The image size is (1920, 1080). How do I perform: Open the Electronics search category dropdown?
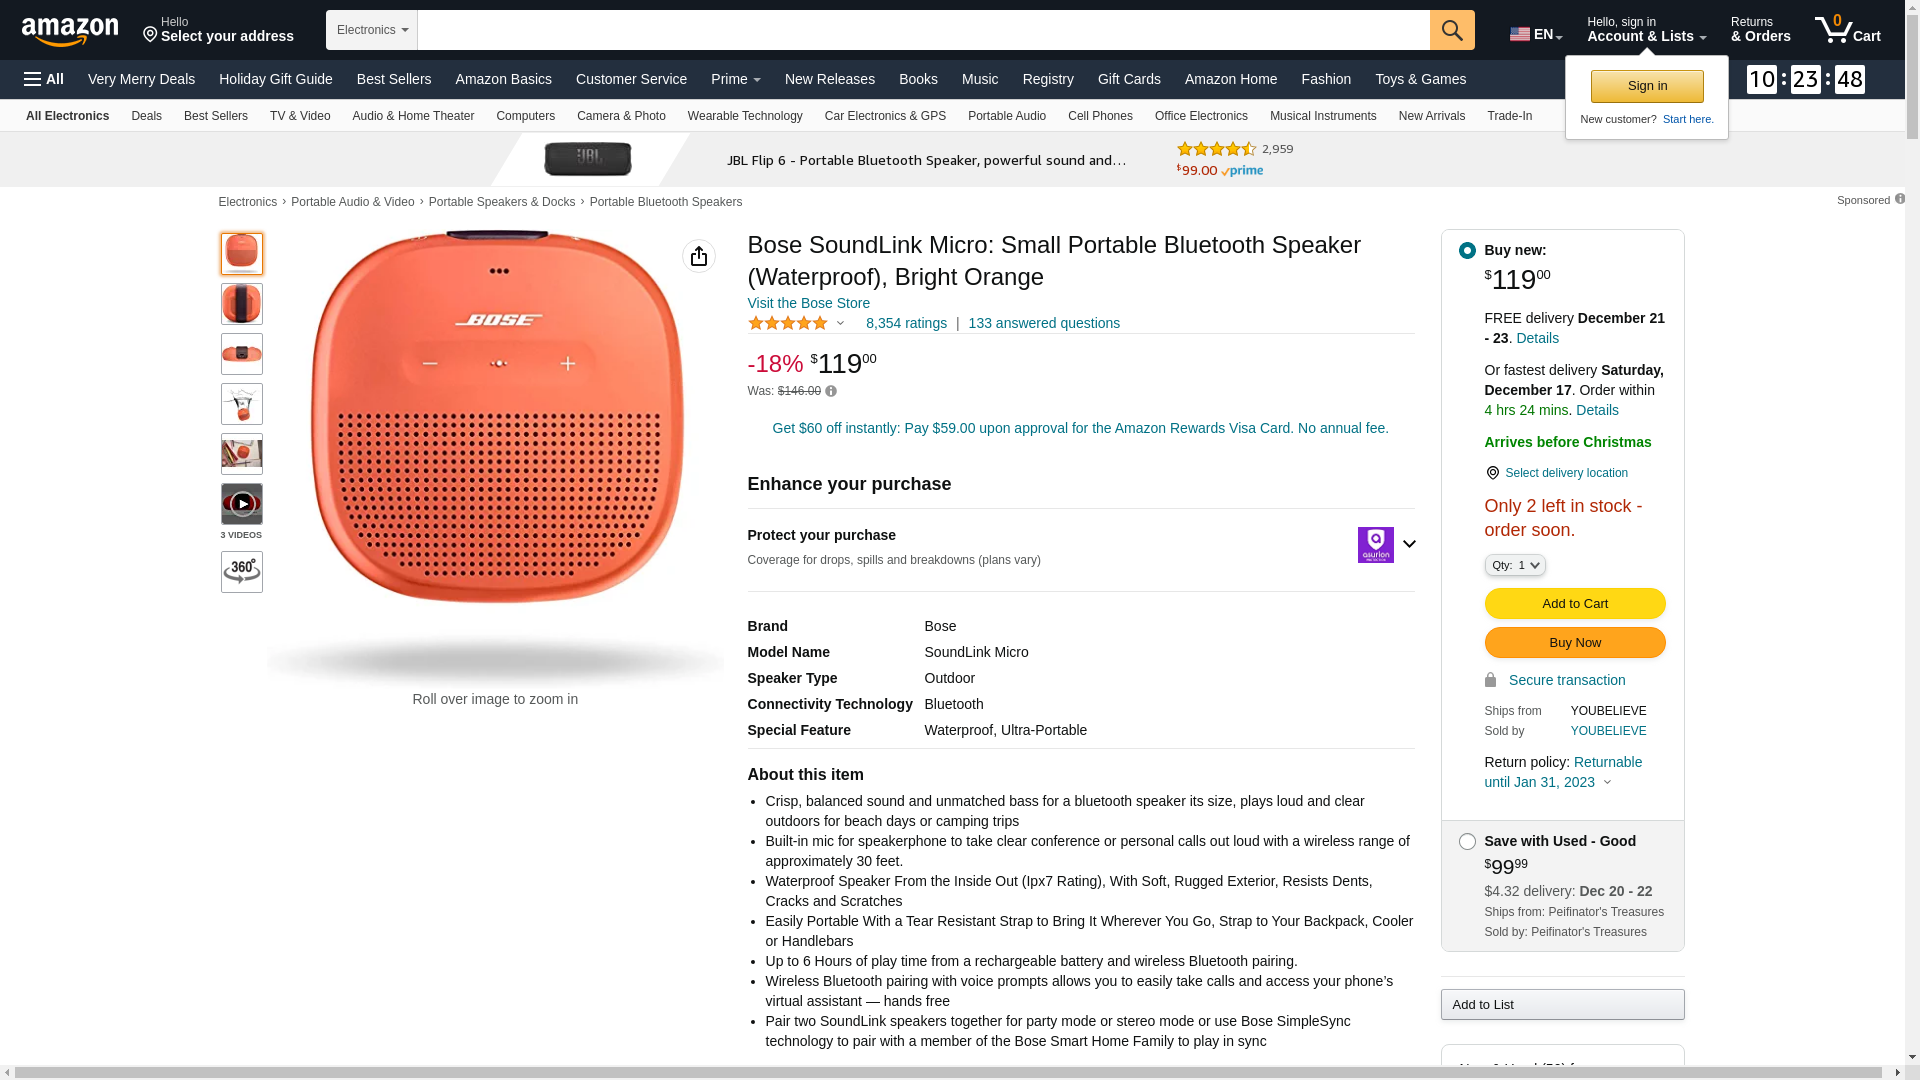click(x=372, y=30)
